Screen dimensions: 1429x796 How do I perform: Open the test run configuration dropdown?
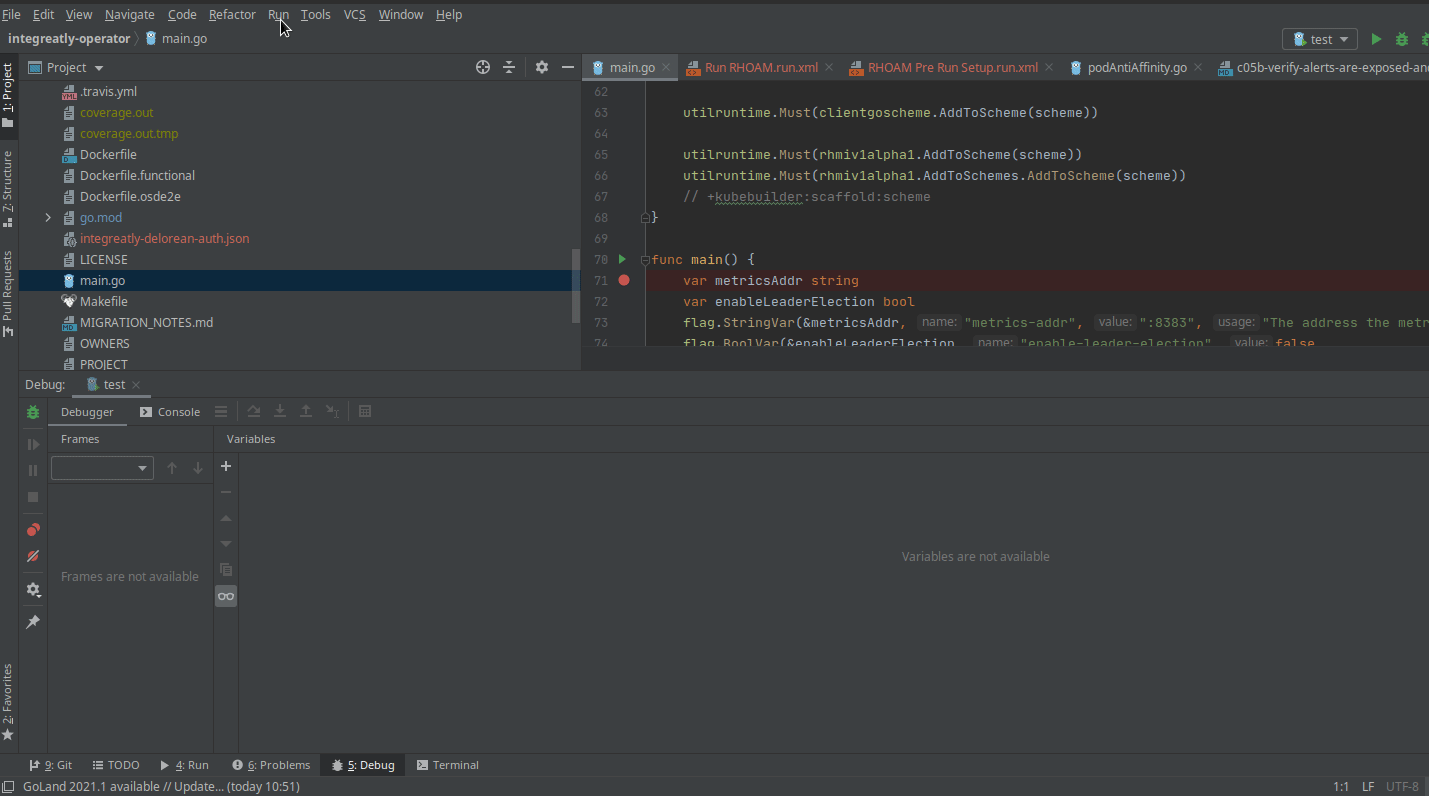pyautogui.click(x=1319, y=38)
